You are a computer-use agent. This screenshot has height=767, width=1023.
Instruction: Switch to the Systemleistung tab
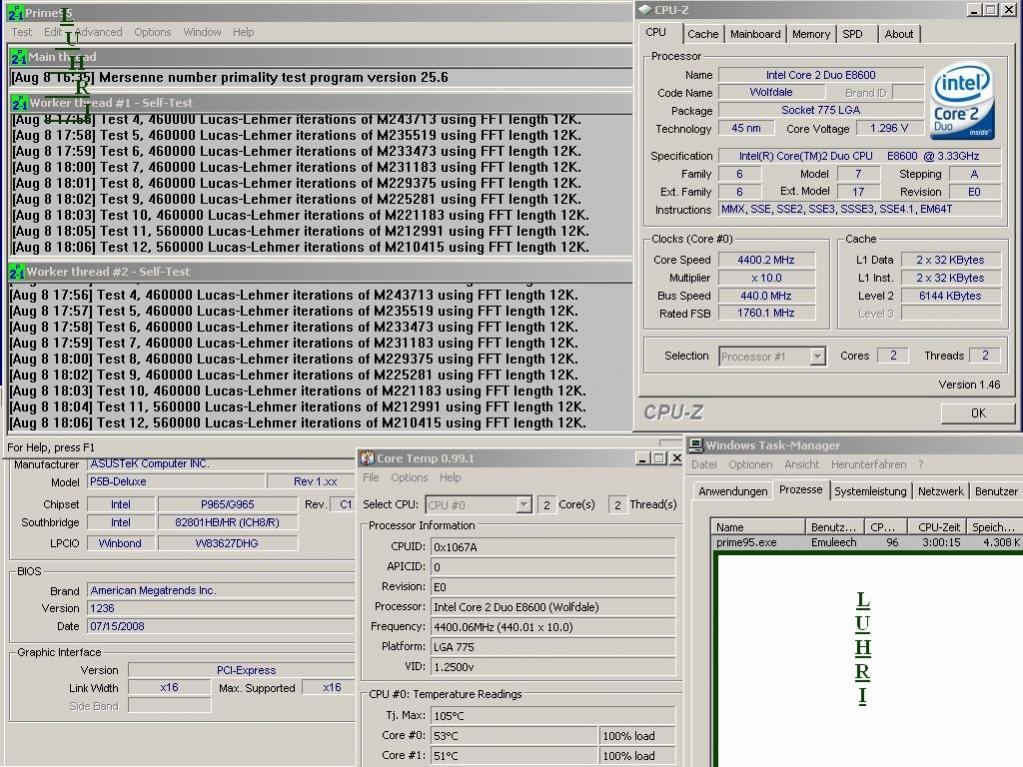point(870,491)
